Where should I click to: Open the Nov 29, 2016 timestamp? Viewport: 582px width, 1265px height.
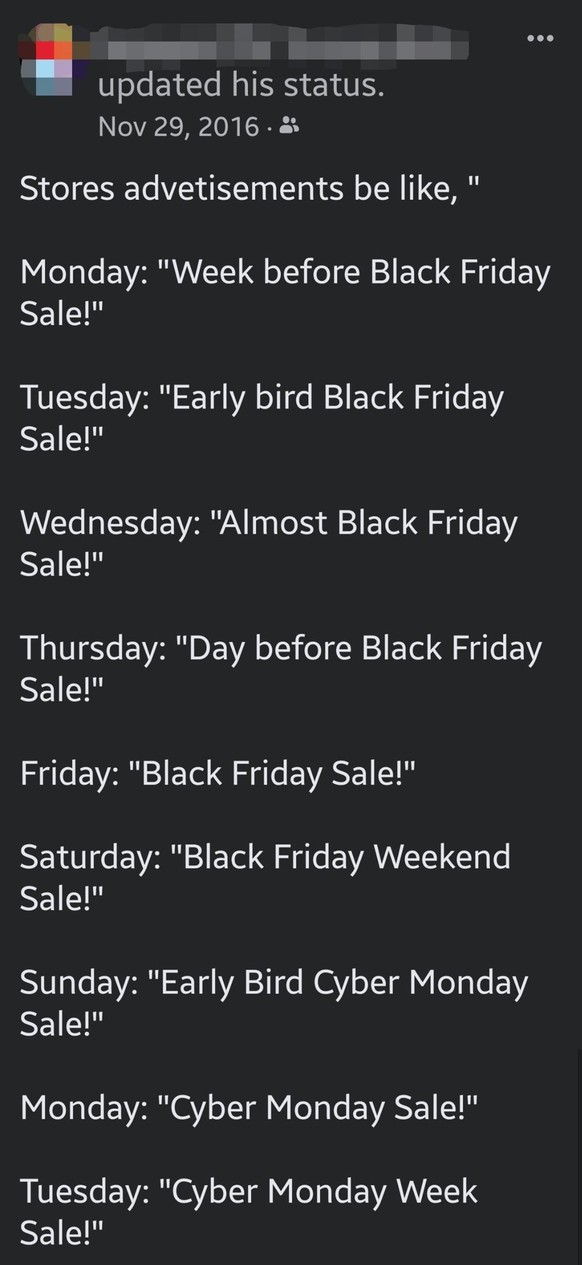(x=178, y=127)
